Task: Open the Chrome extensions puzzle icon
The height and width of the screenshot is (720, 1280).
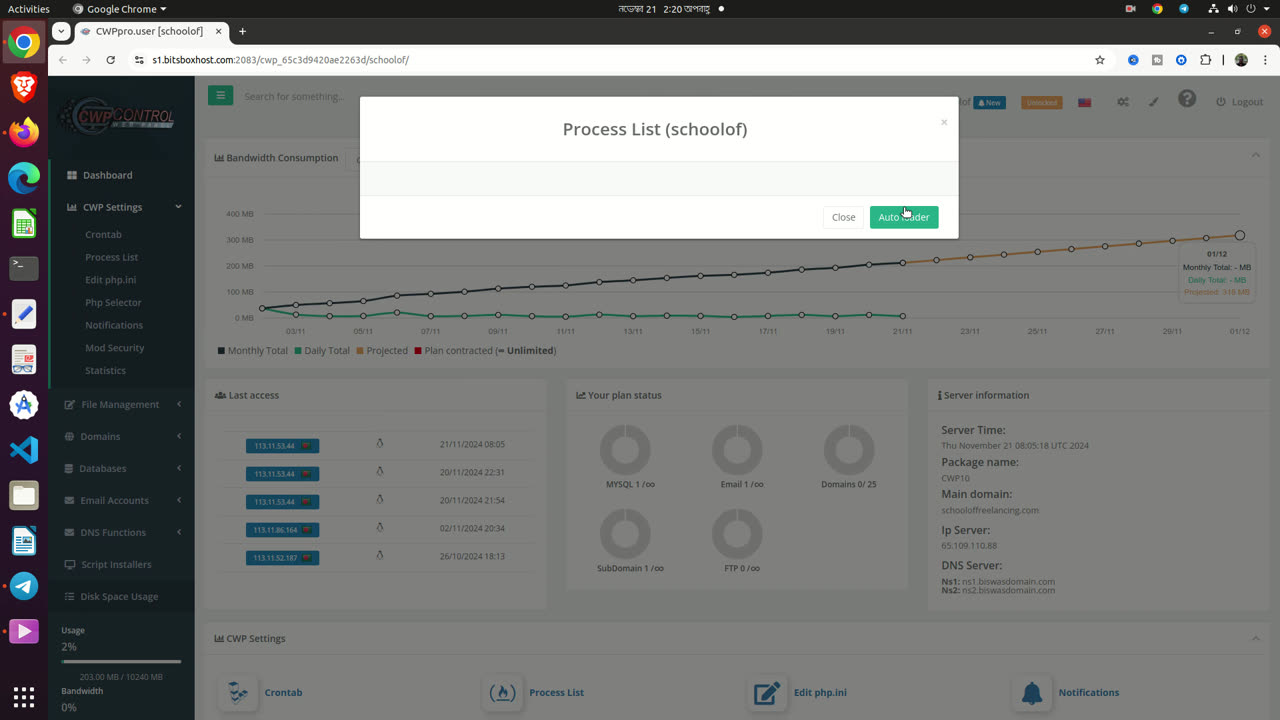Action: (x=1206, y=60)
